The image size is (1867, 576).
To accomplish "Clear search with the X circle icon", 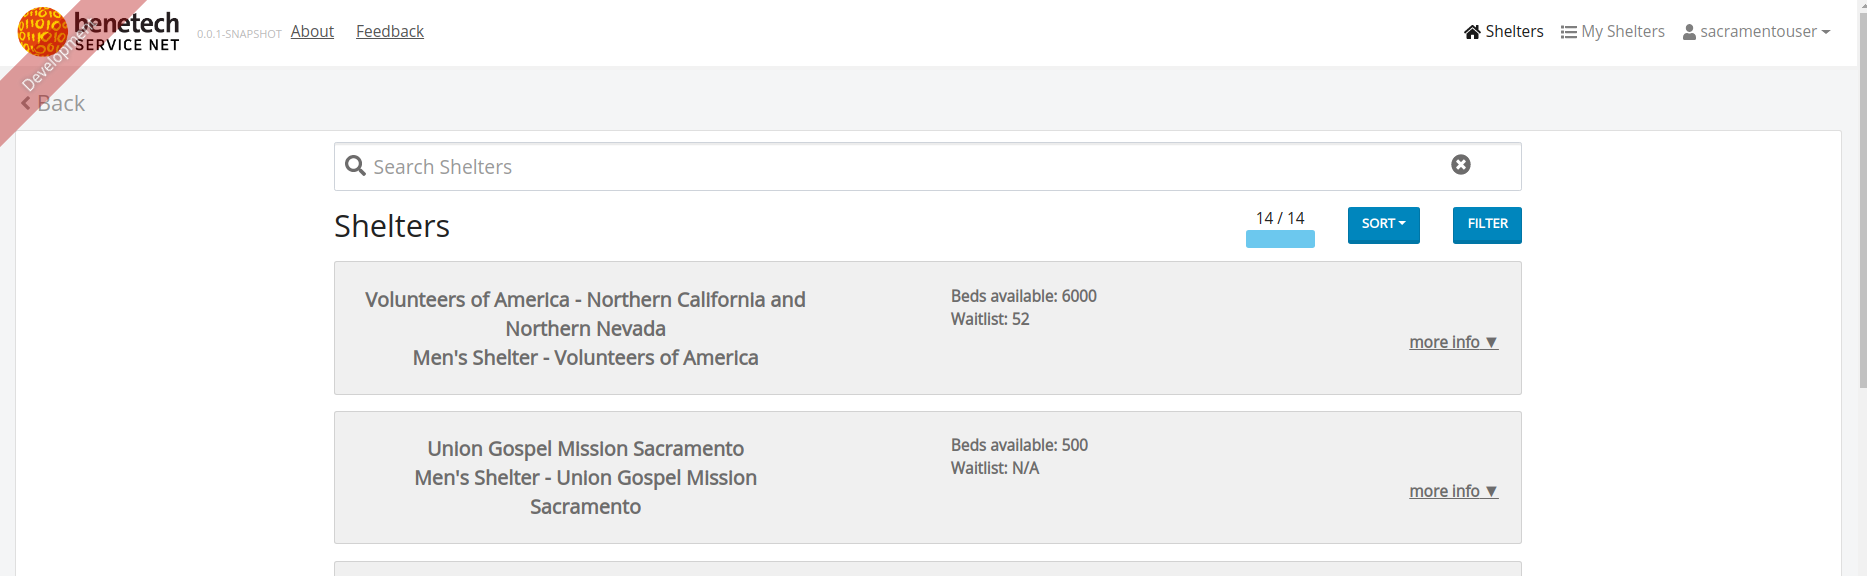I will [x=1461, y=165].
